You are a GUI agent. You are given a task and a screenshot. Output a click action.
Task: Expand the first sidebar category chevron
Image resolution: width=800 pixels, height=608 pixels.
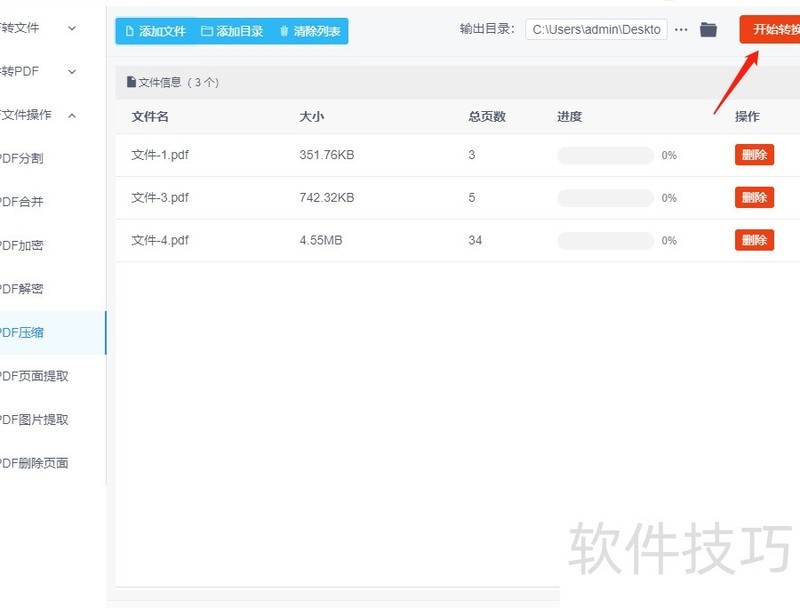point(71,28)
